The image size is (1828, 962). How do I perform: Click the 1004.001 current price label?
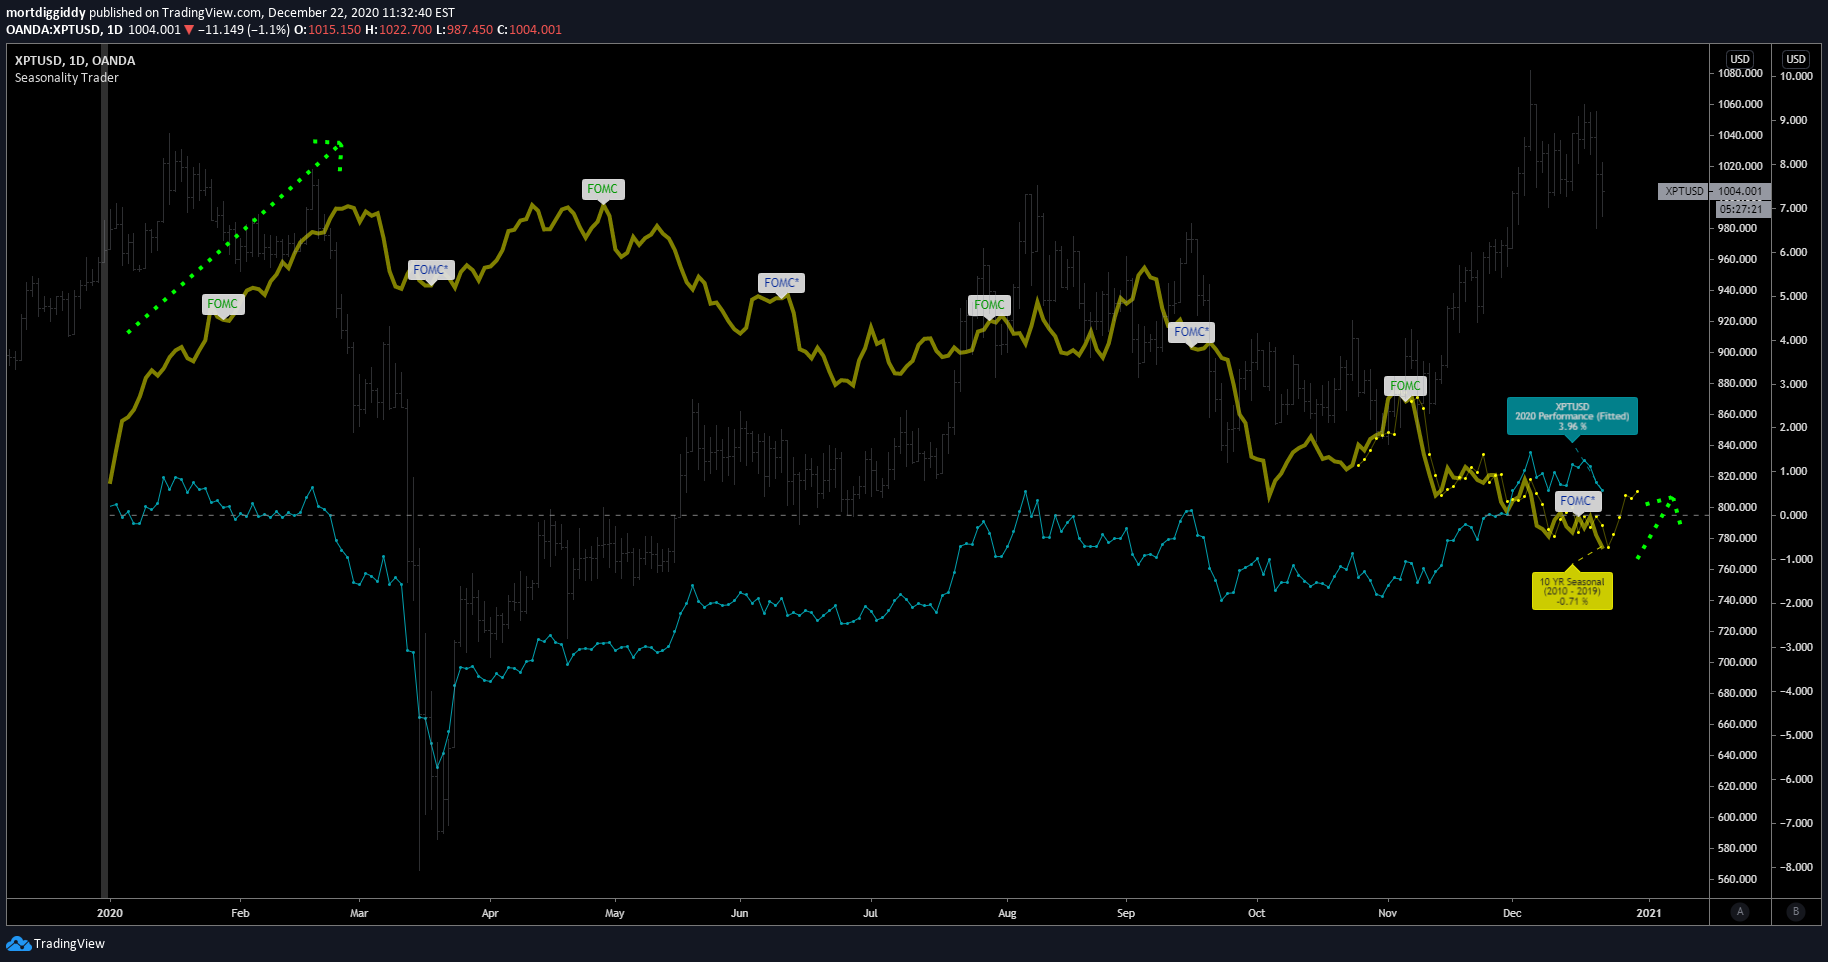(1740, 191)
